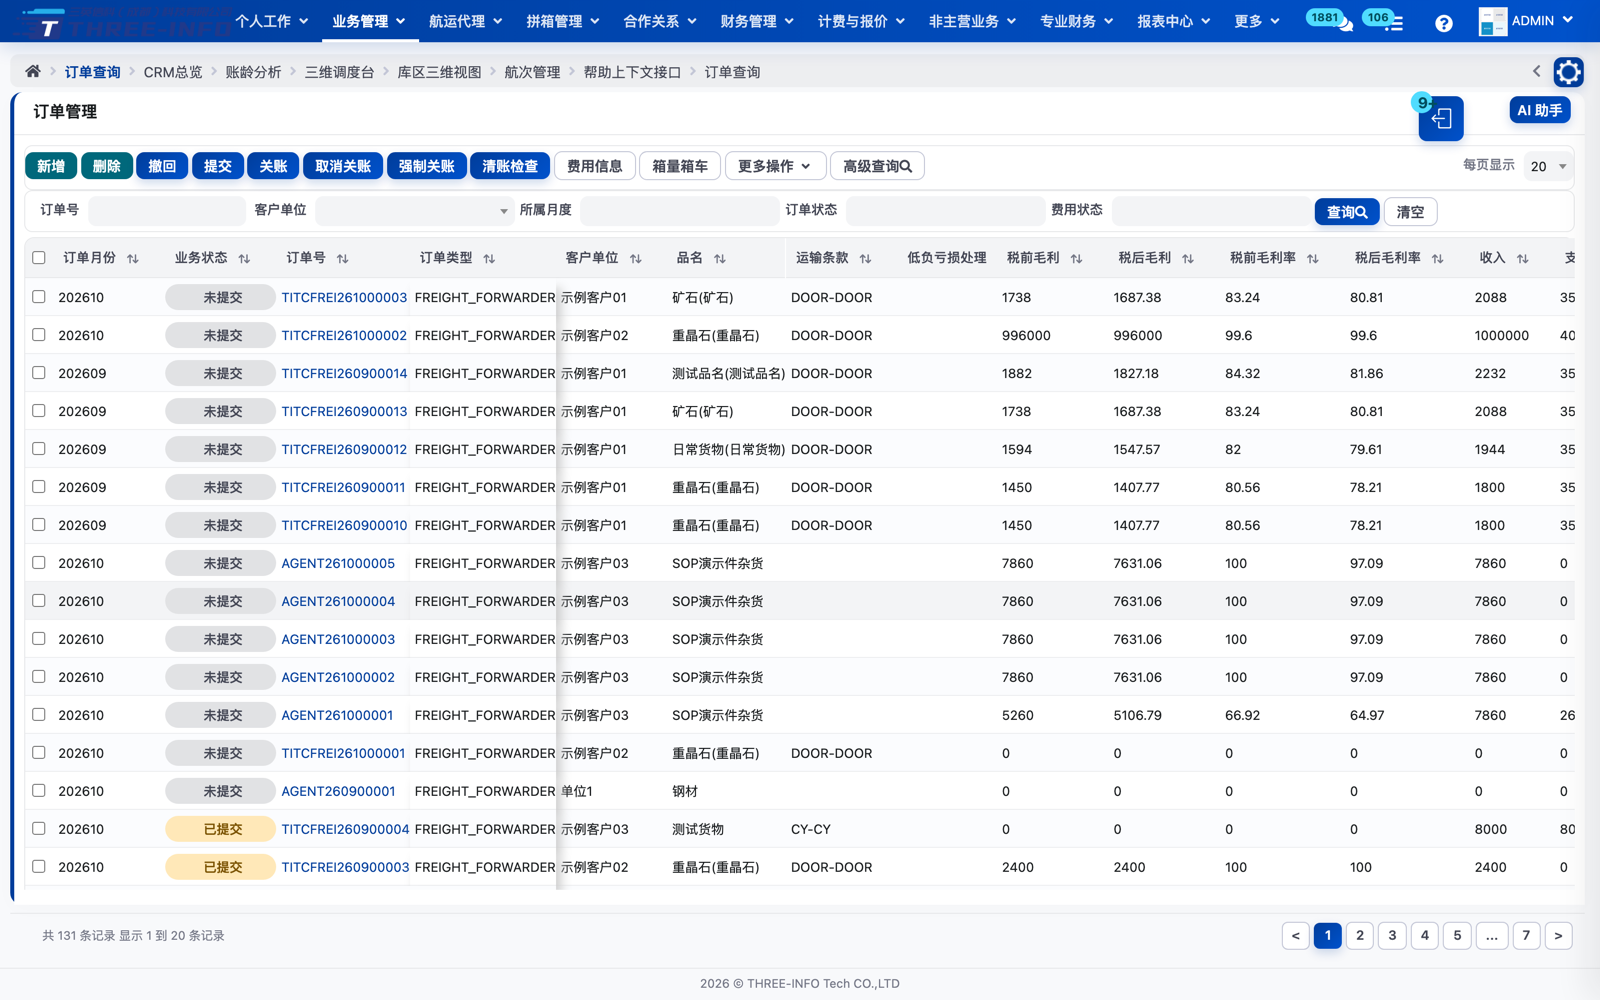Open order link TITCFREI261000002
Viewport: 1600px width, 1000px height.
click(x=344, y=335)
